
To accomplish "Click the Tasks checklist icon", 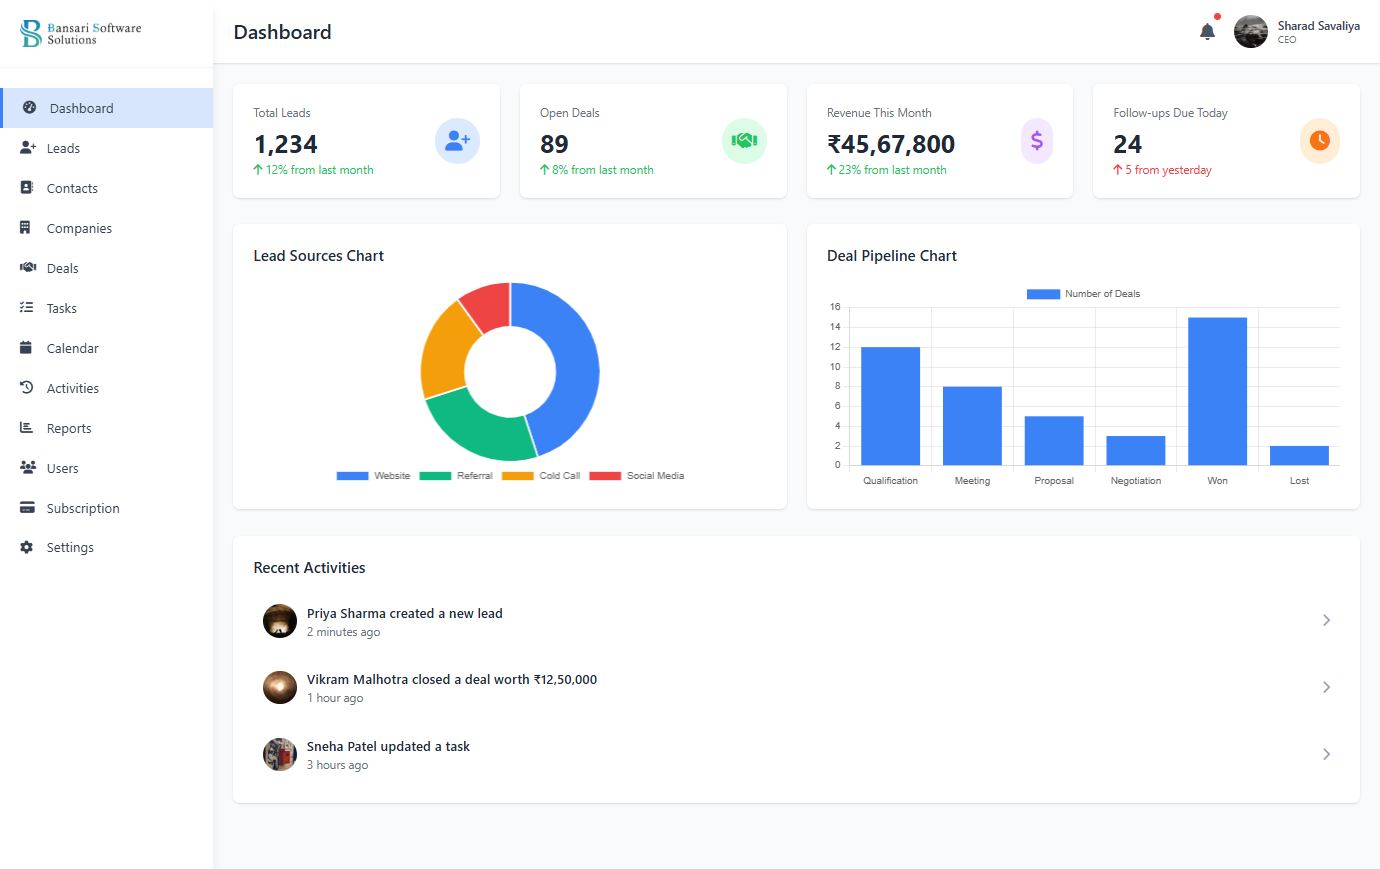I will pyautogui.click(x=27, y=308).
